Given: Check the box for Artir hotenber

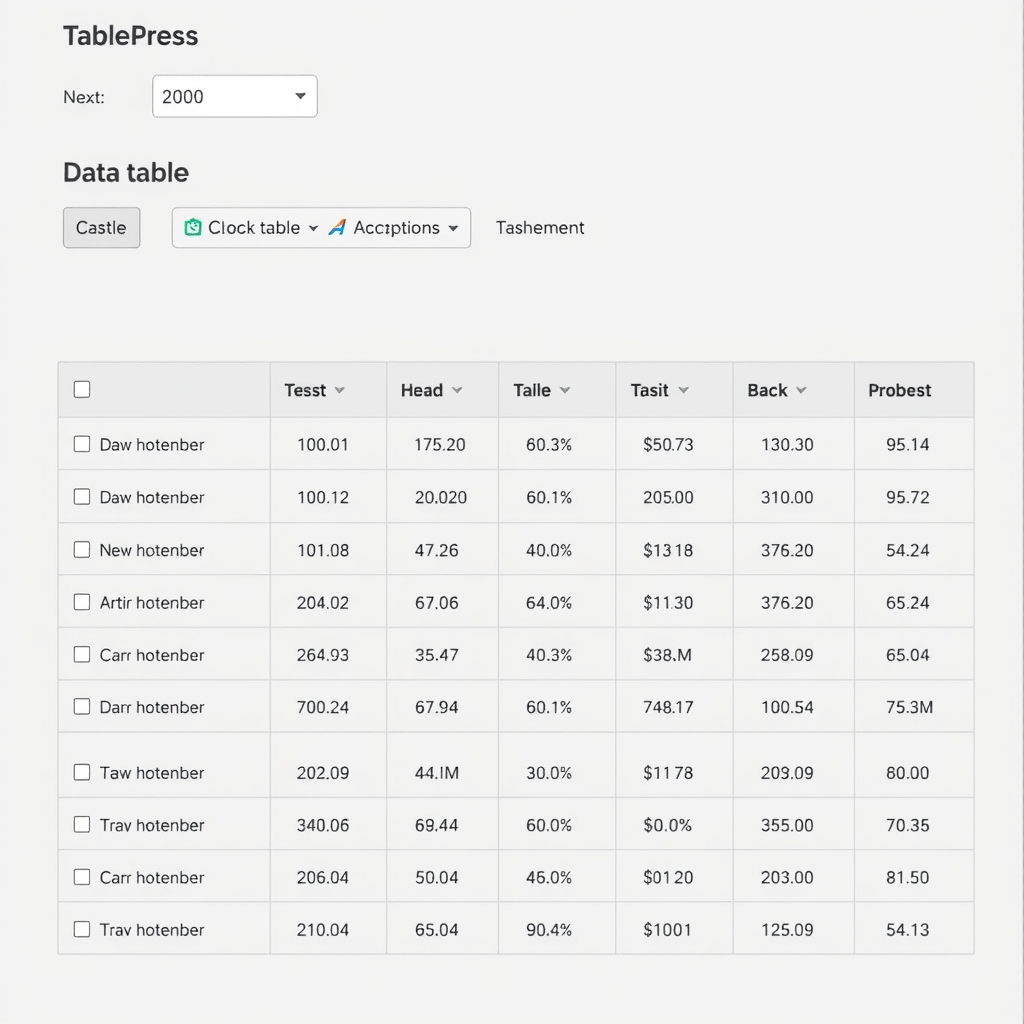Looking at the screenshot, I should tap(82, 601).
